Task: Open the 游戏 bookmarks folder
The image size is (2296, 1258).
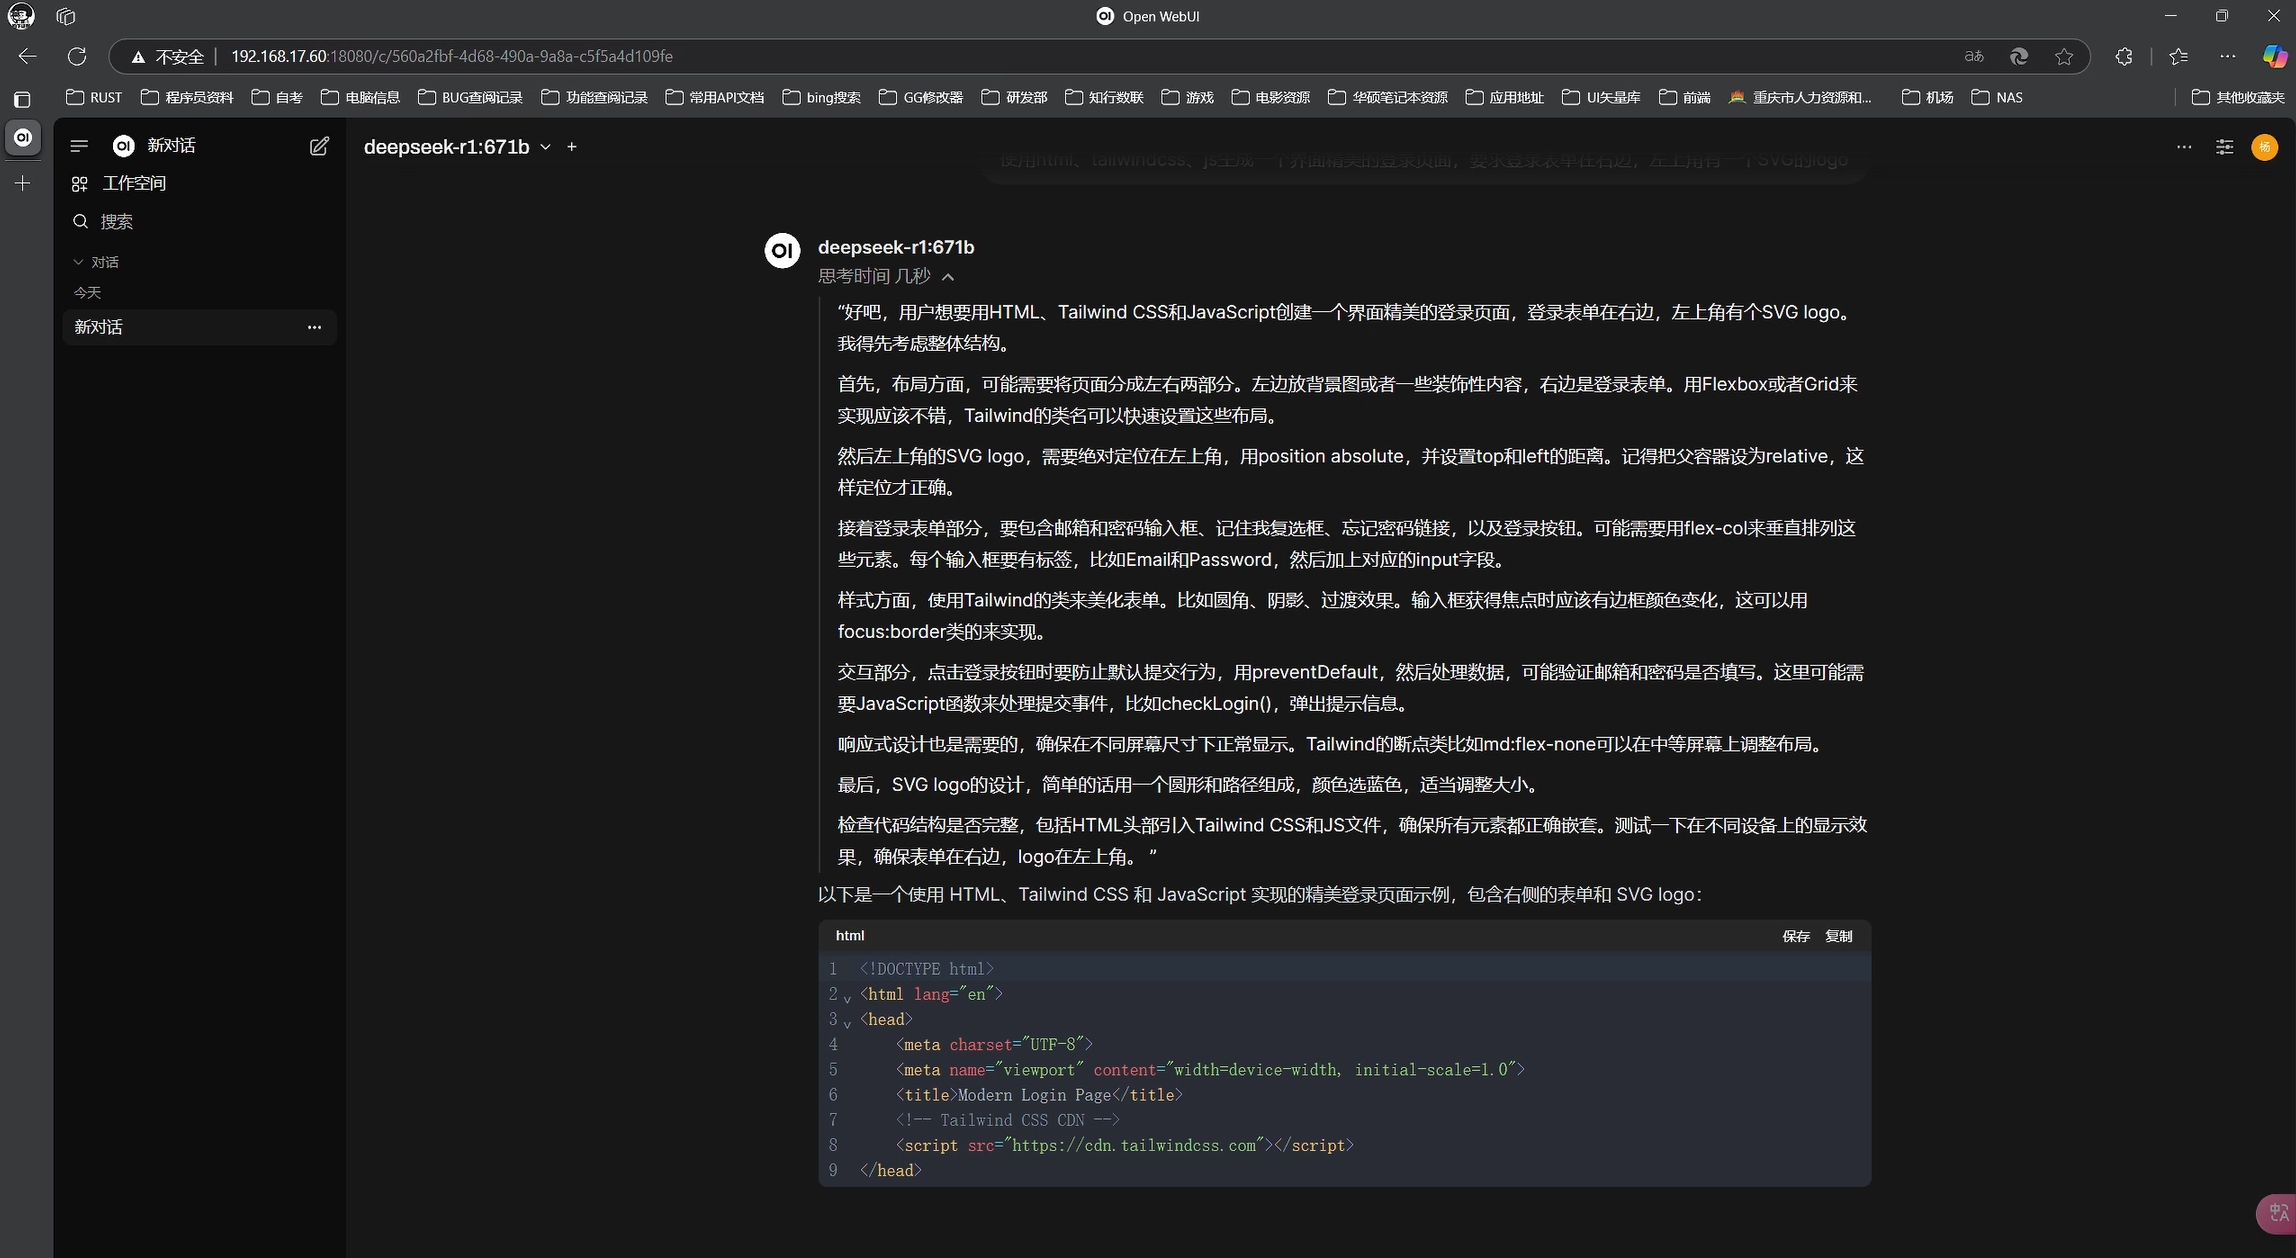Action: [x=1188, y=97]
